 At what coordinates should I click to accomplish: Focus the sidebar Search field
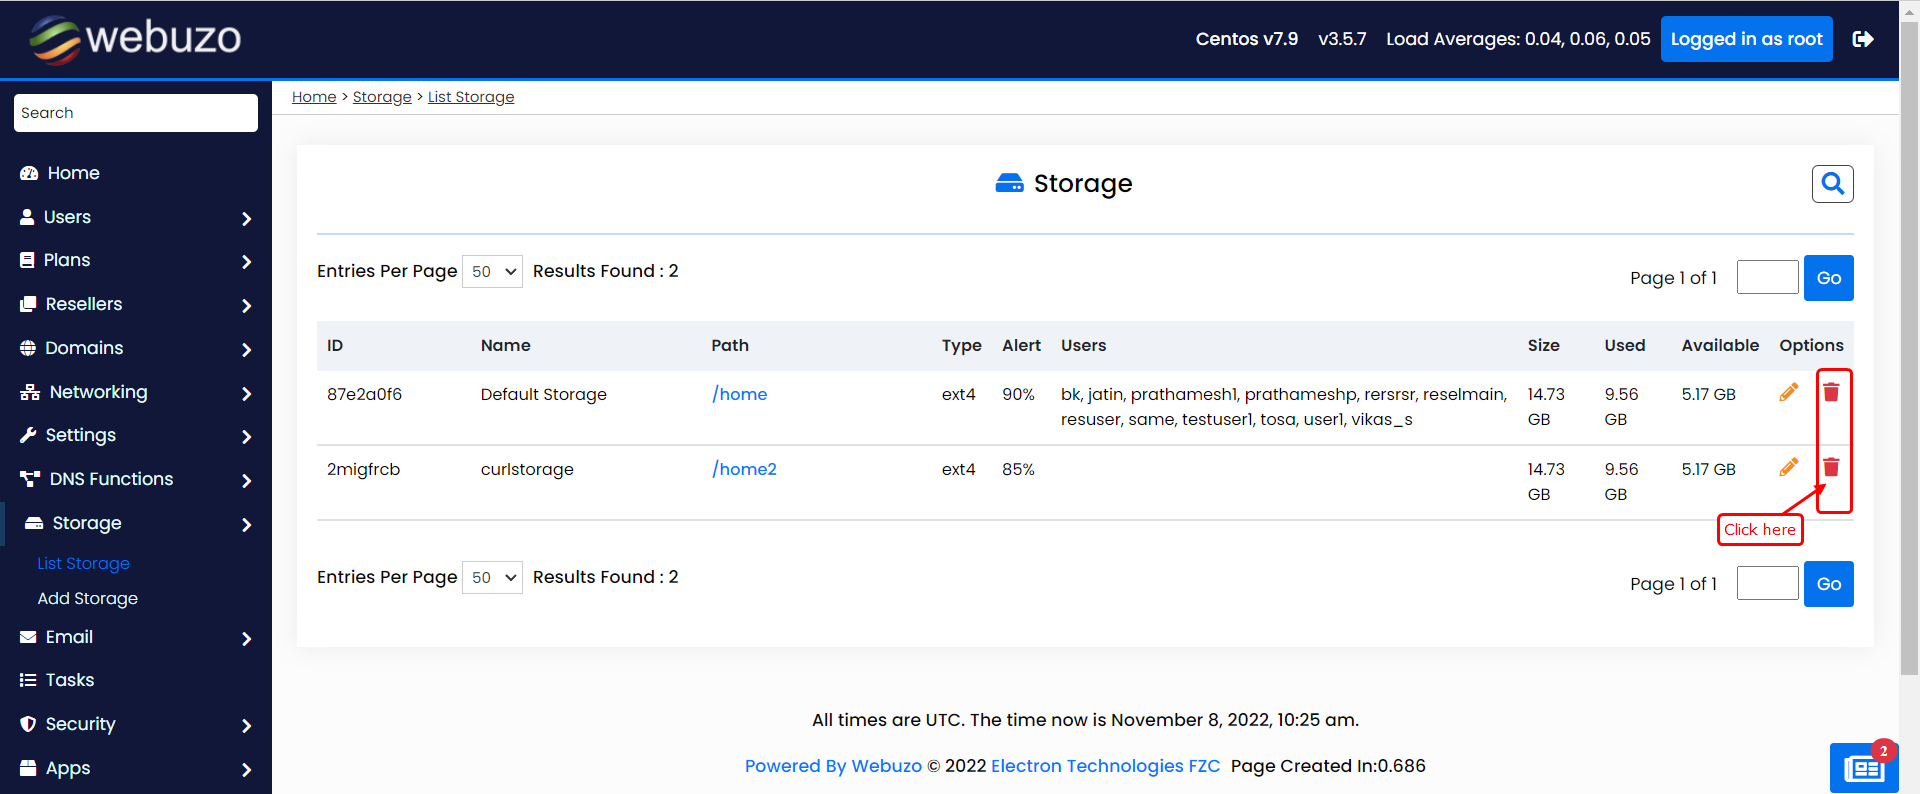tap(135, 113)
